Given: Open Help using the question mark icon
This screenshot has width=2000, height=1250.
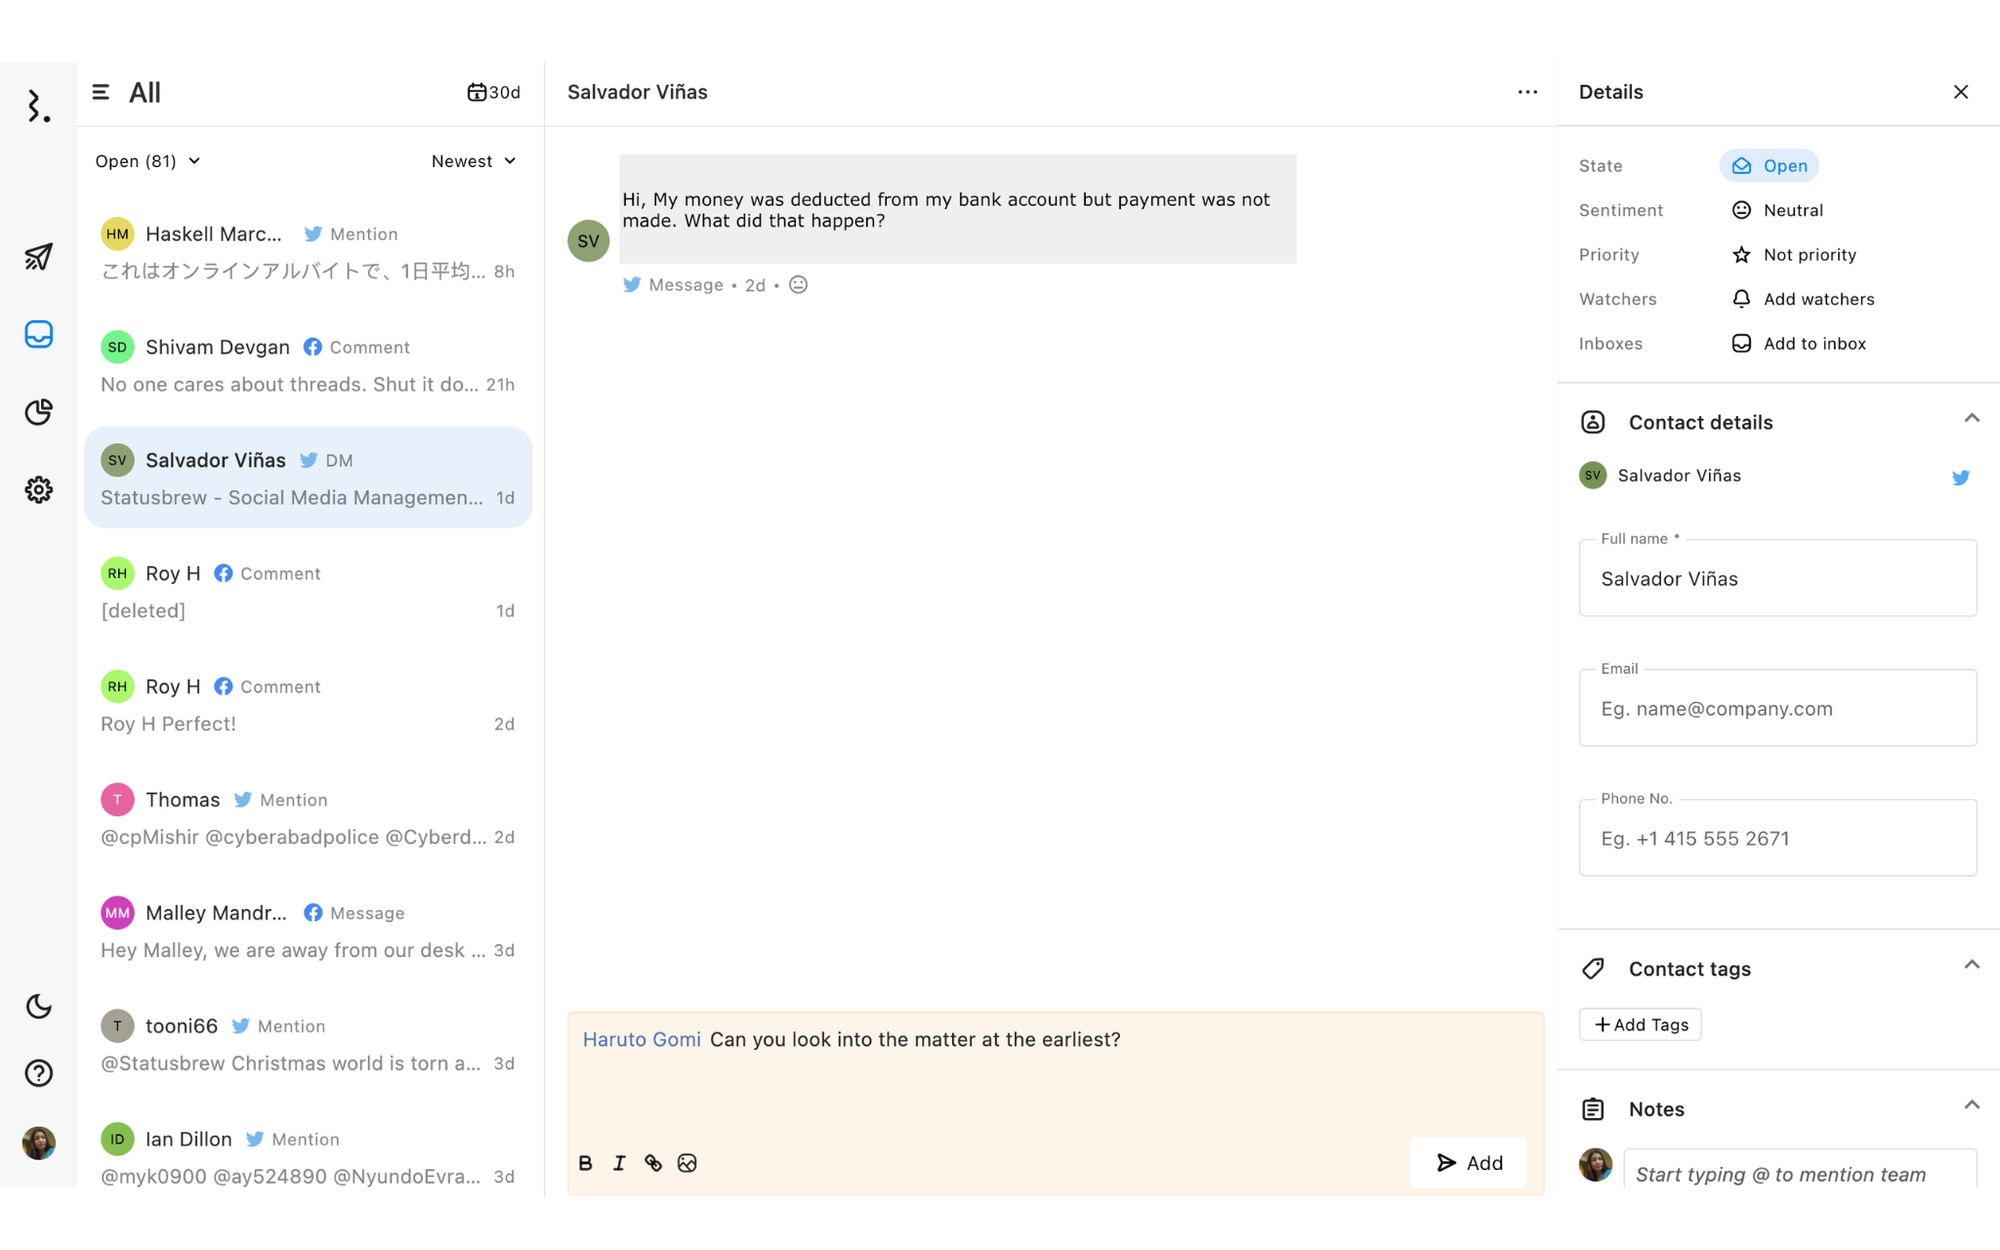Looking at the screenshot, I should coord(38,1073).
